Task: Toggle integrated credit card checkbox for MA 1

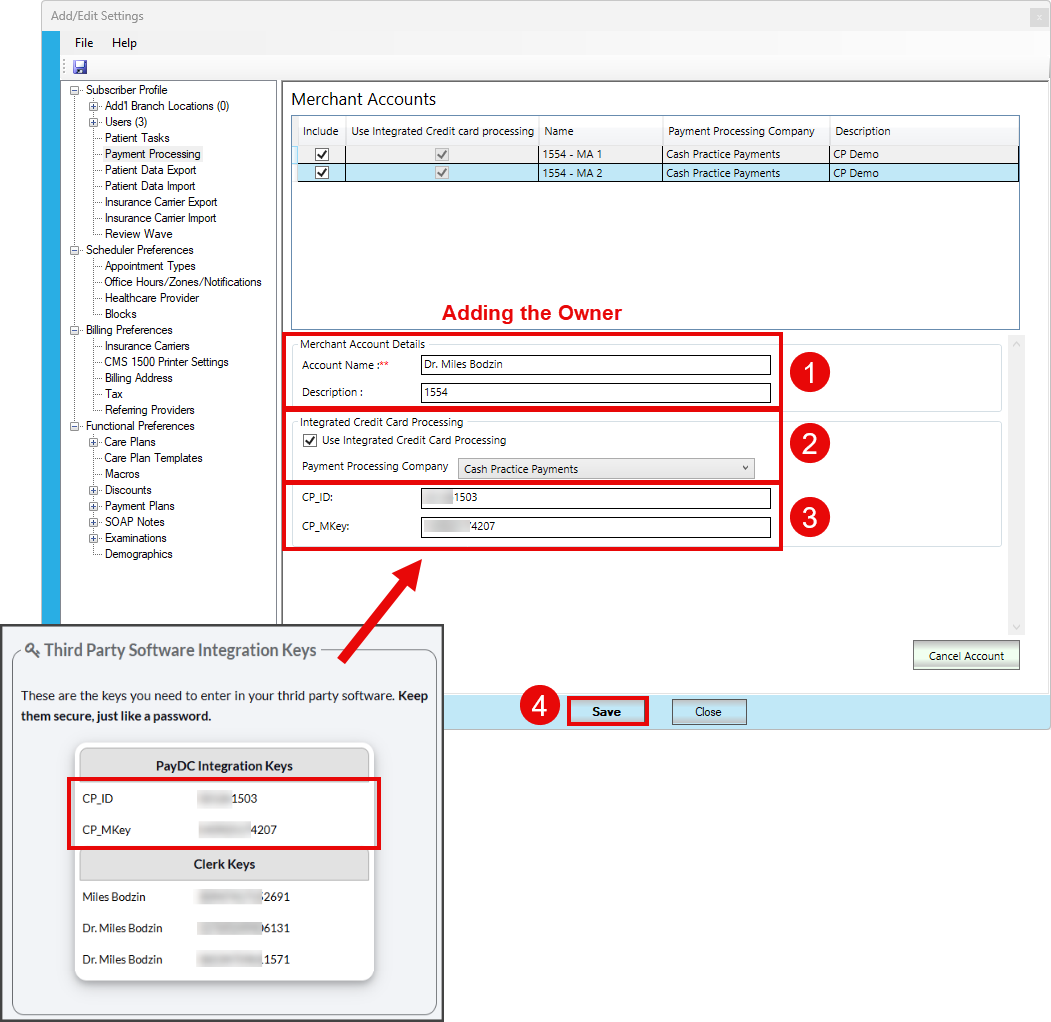Action: click(442, 154)
